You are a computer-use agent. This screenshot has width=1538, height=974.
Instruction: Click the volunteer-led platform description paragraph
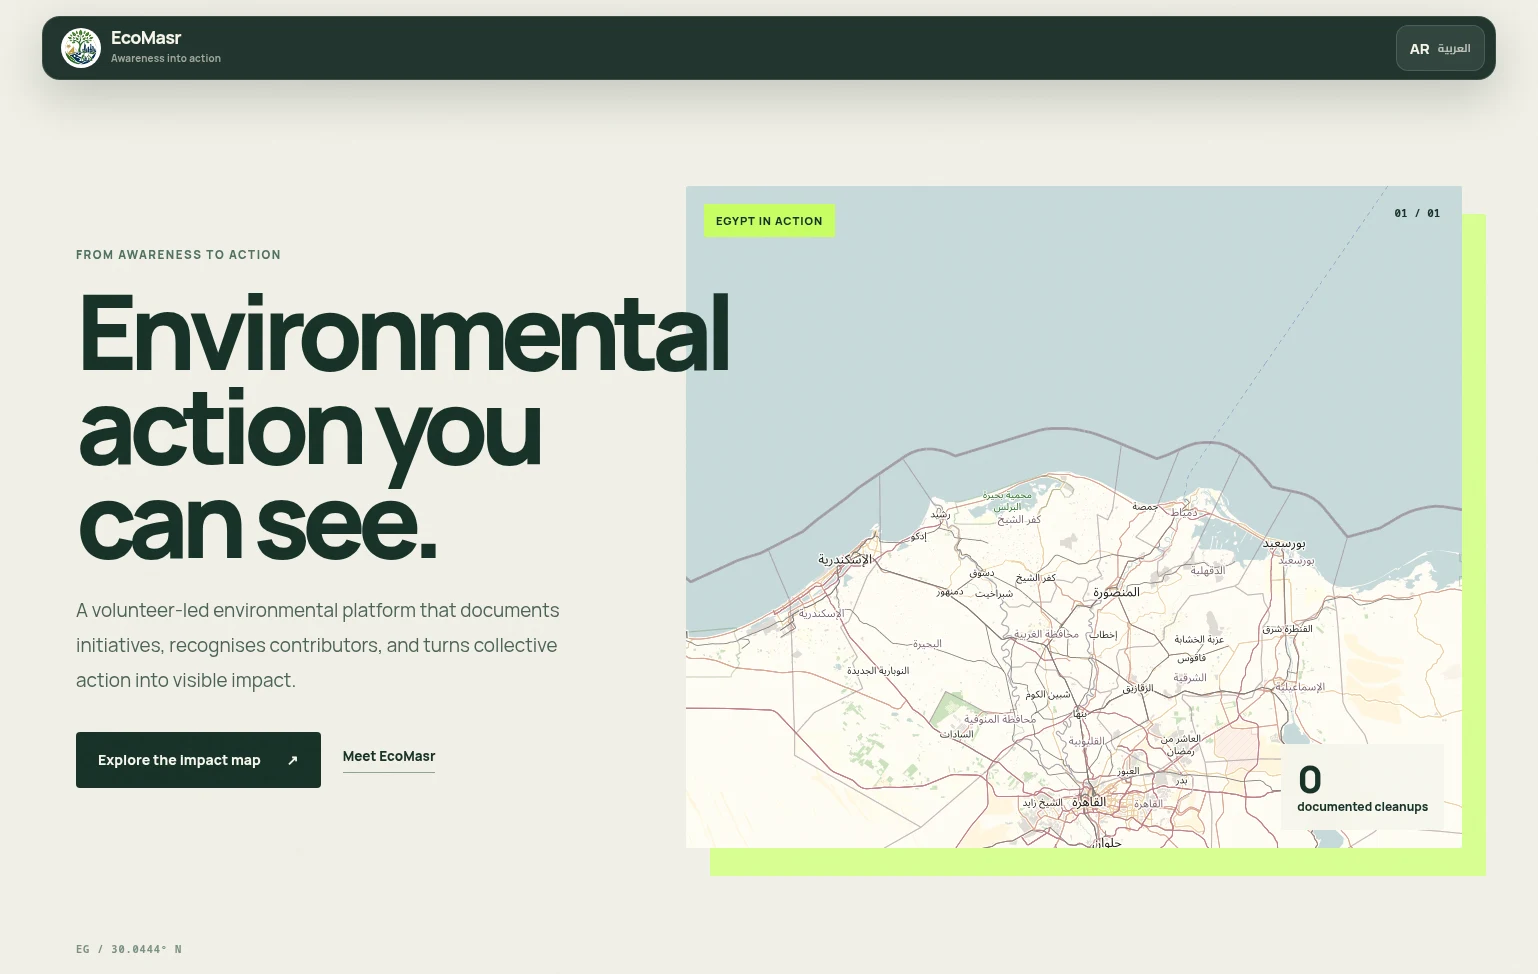tap(318, 645)
